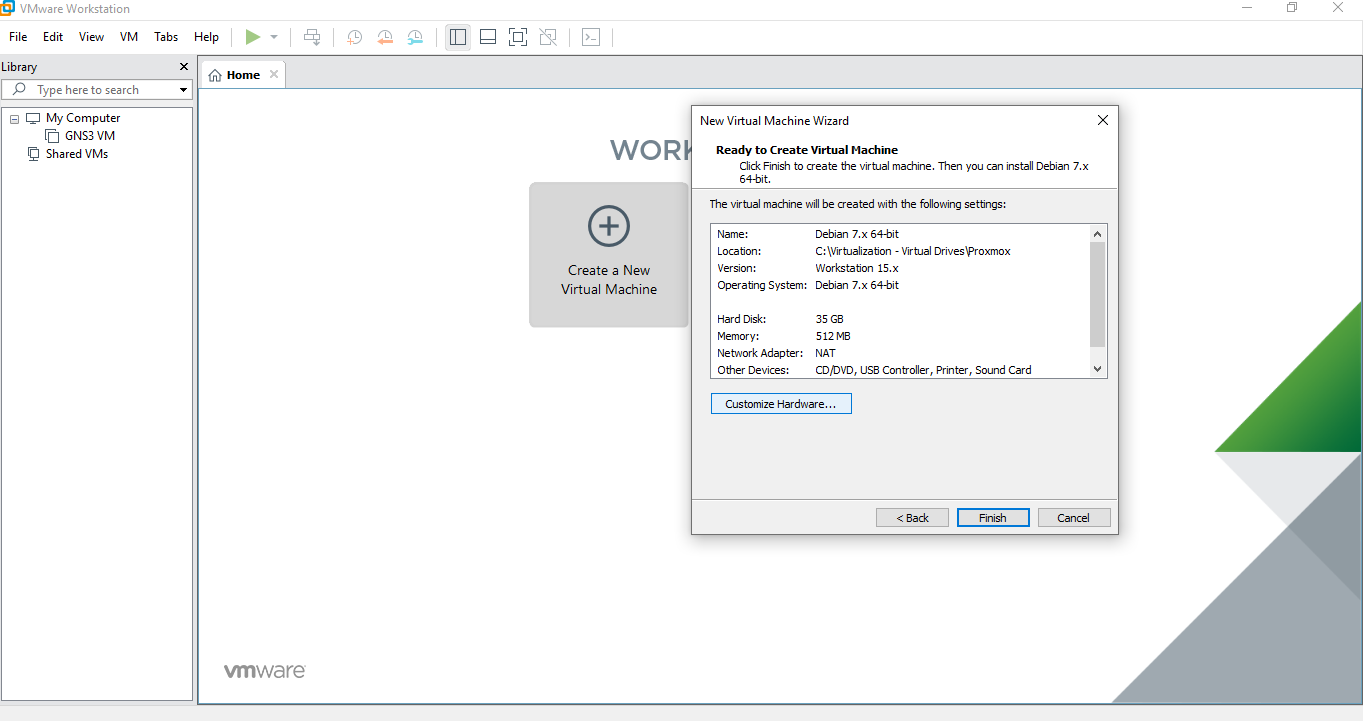
Task: Click the Customize Hardware button
Action: pos(781,403)
